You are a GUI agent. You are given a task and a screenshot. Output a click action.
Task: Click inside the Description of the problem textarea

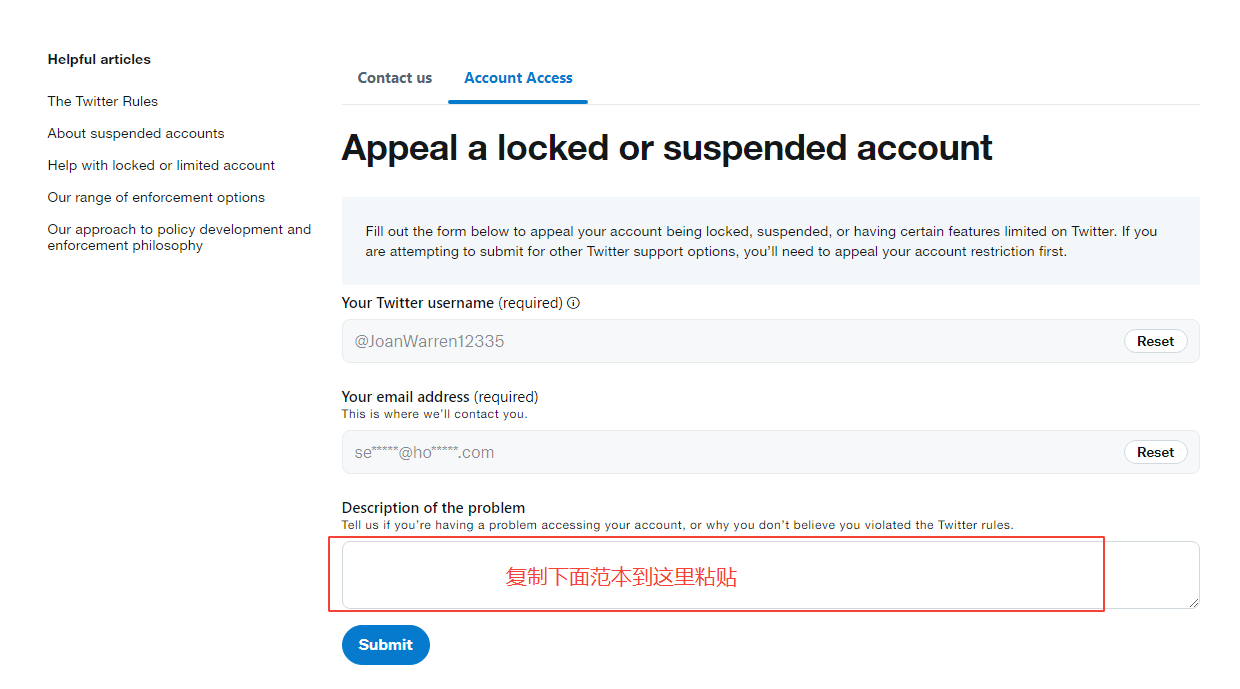point(770,575)
